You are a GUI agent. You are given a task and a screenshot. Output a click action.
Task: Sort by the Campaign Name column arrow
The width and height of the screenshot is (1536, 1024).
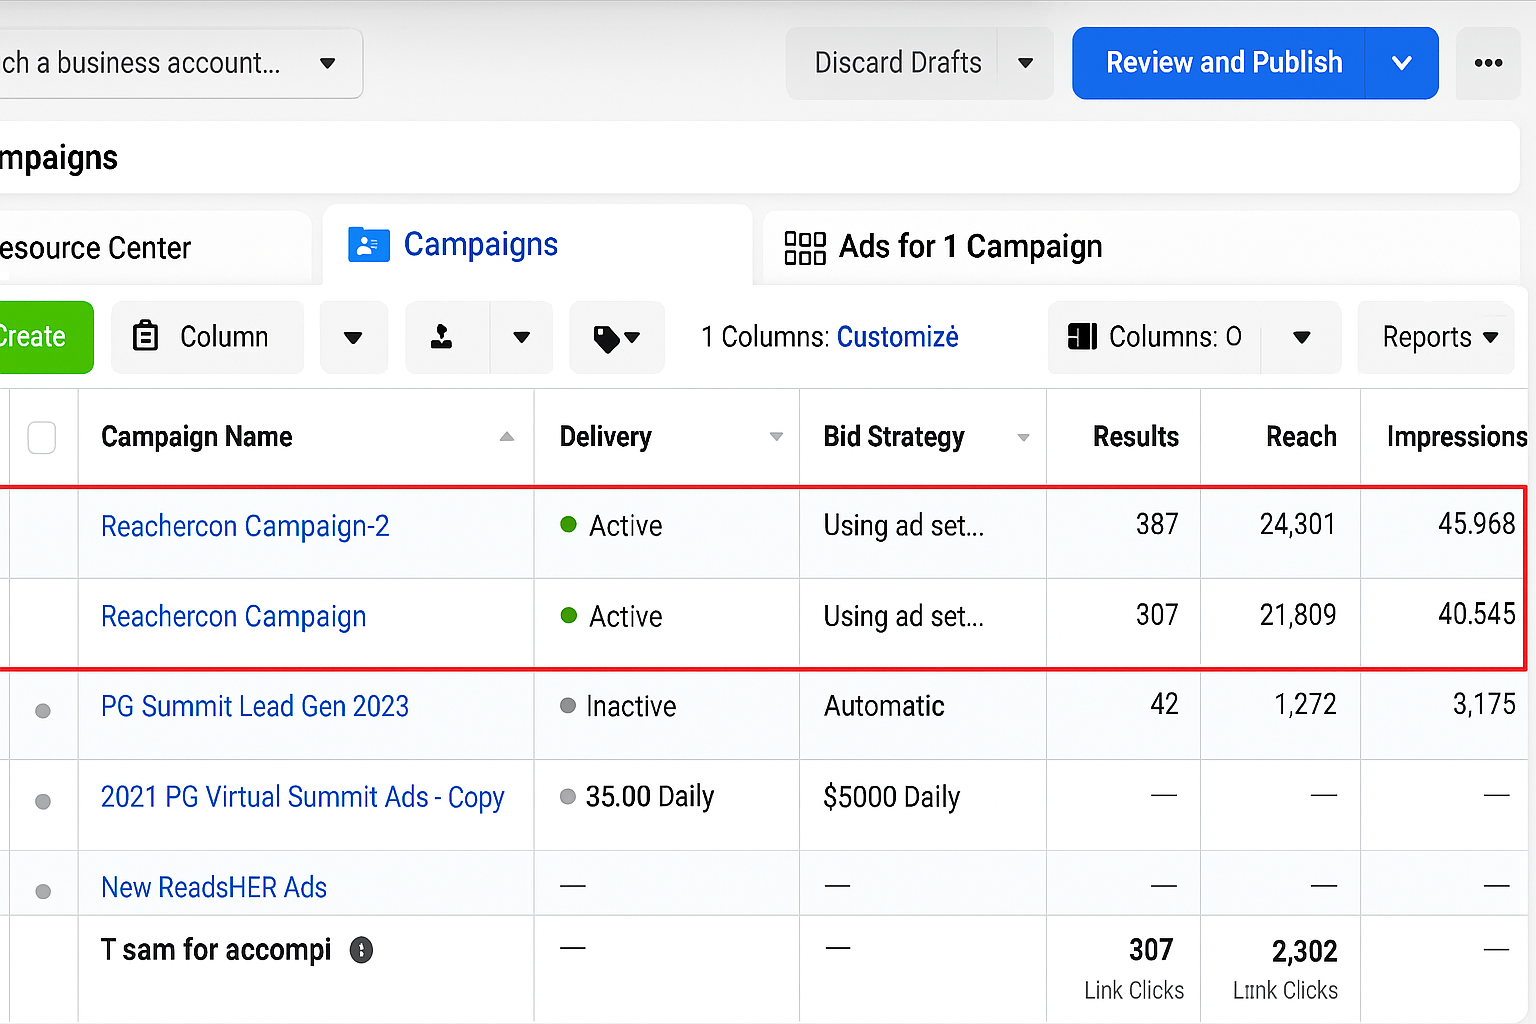[x=507, y=437]
